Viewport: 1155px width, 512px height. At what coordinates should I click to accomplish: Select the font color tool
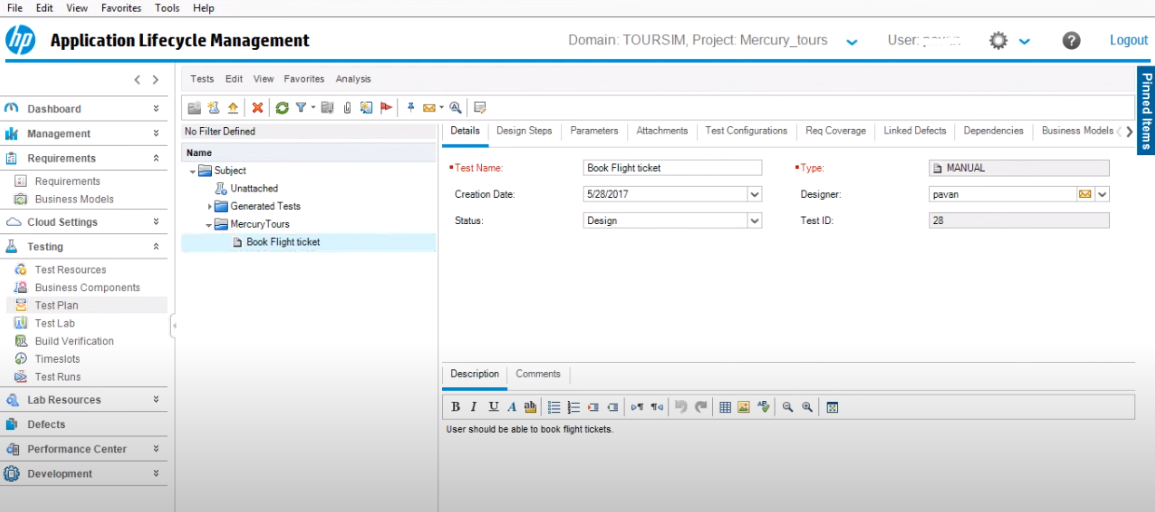[511, 407]
